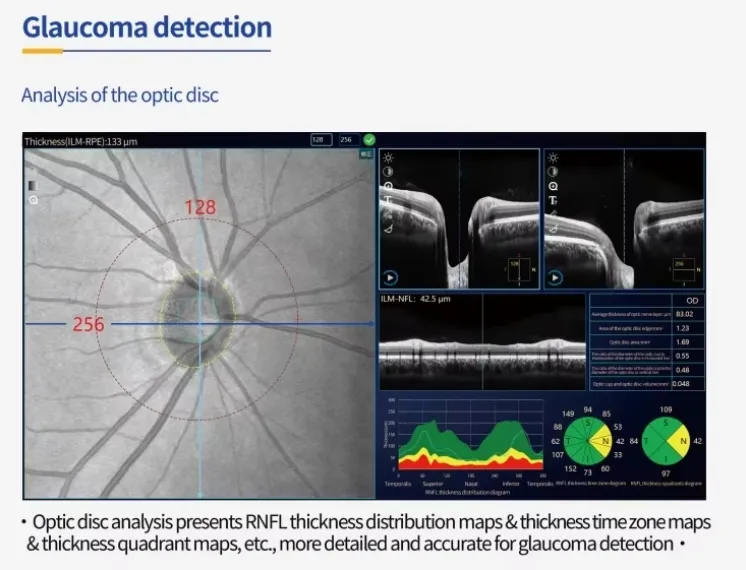Click brightness sun icon in left B-scan panel
The width and height of the screenshot is (746, 570).
click(x=388, y=158)
